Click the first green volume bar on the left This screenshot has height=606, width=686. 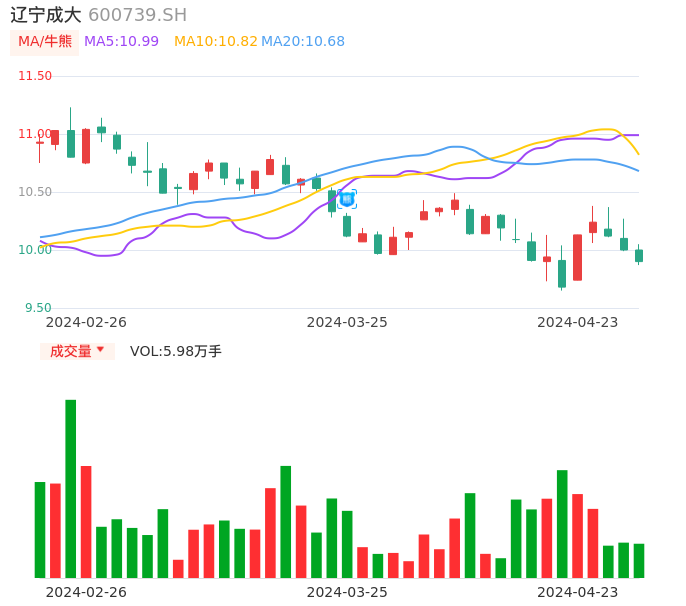40,529
